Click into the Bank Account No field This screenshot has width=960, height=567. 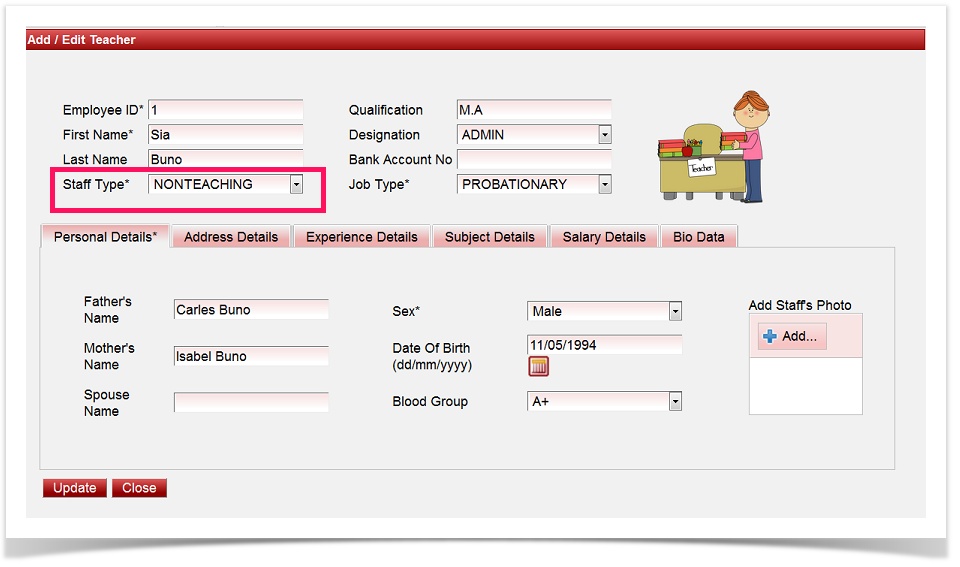point(534,159)
